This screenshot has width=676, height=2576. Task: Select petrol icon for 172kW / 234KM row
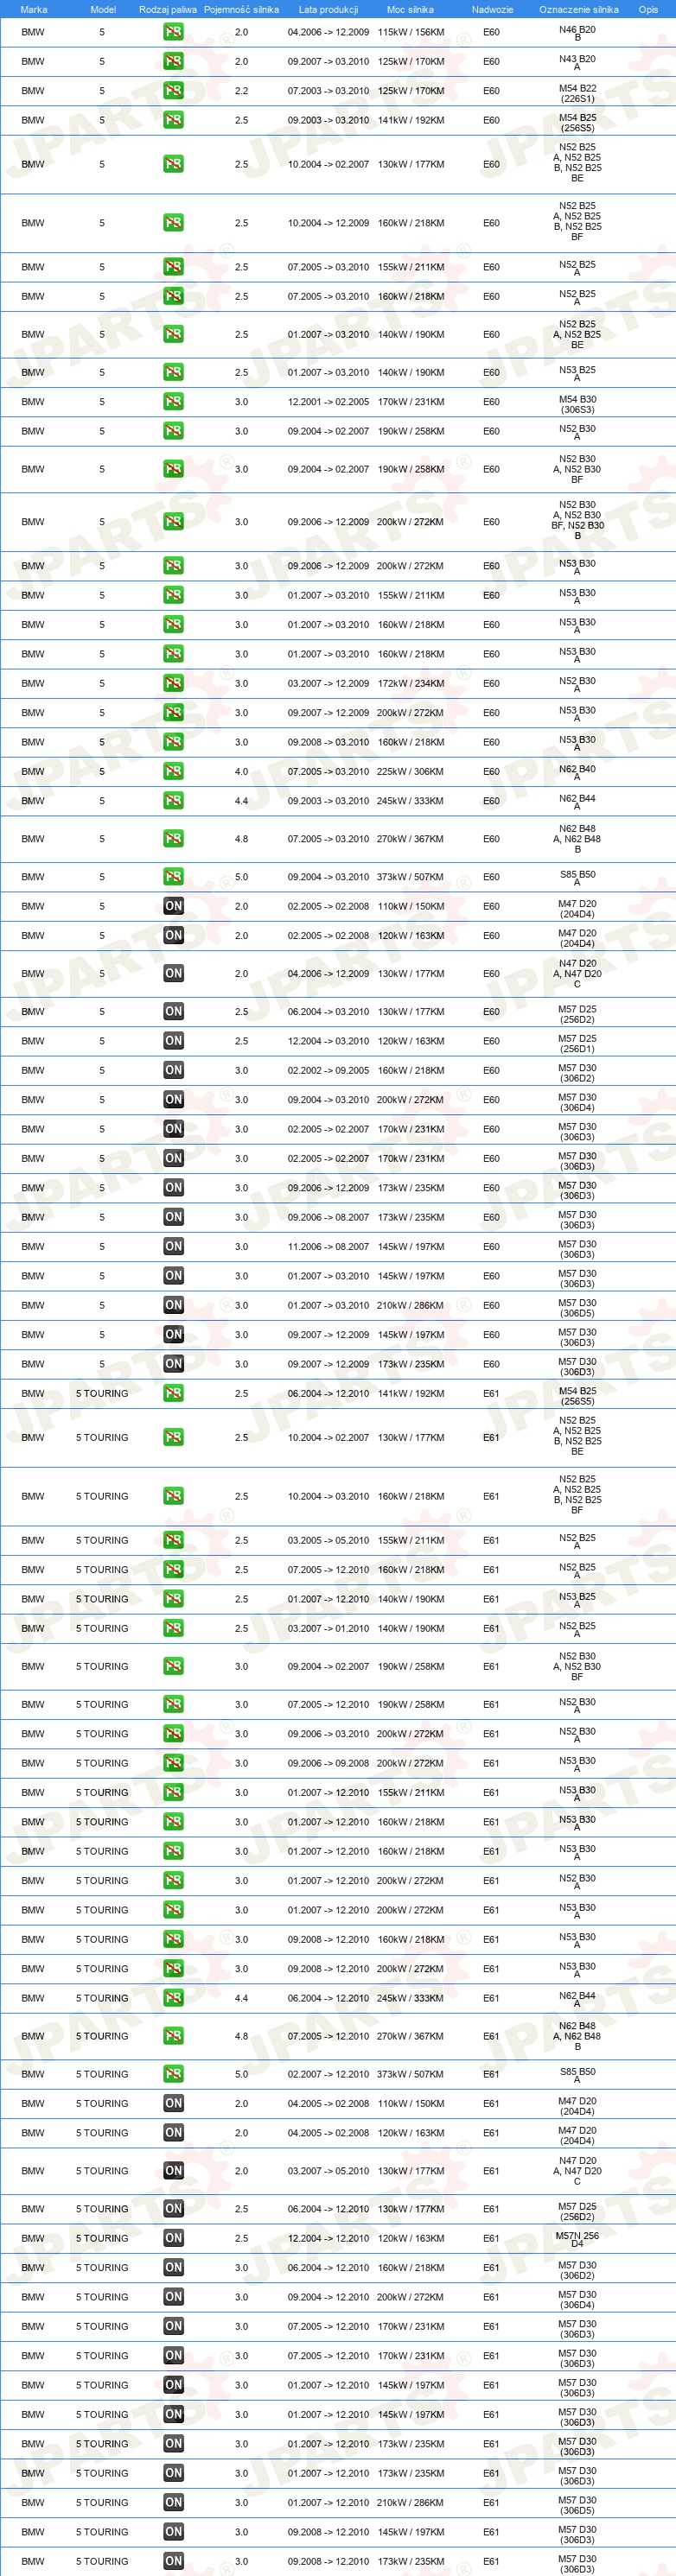(173, 683)
